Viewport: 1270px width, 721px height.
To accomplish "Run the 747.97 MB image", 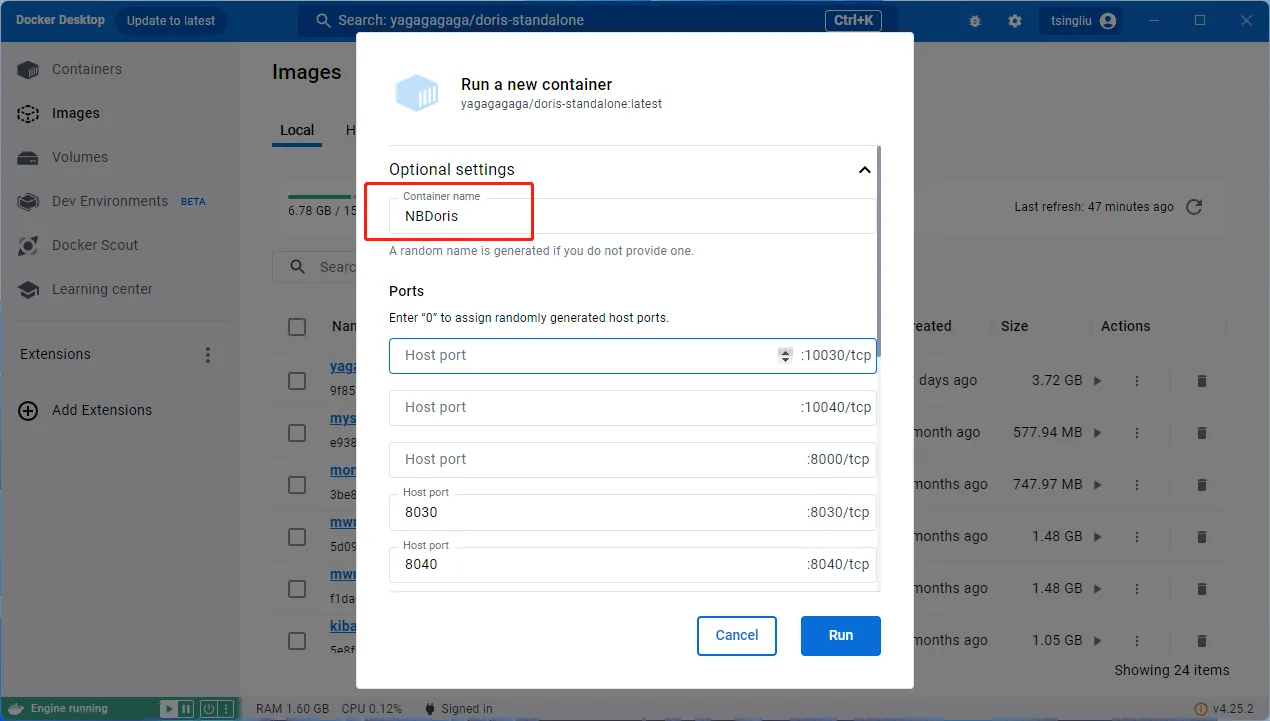I will tap(1097, 485).
